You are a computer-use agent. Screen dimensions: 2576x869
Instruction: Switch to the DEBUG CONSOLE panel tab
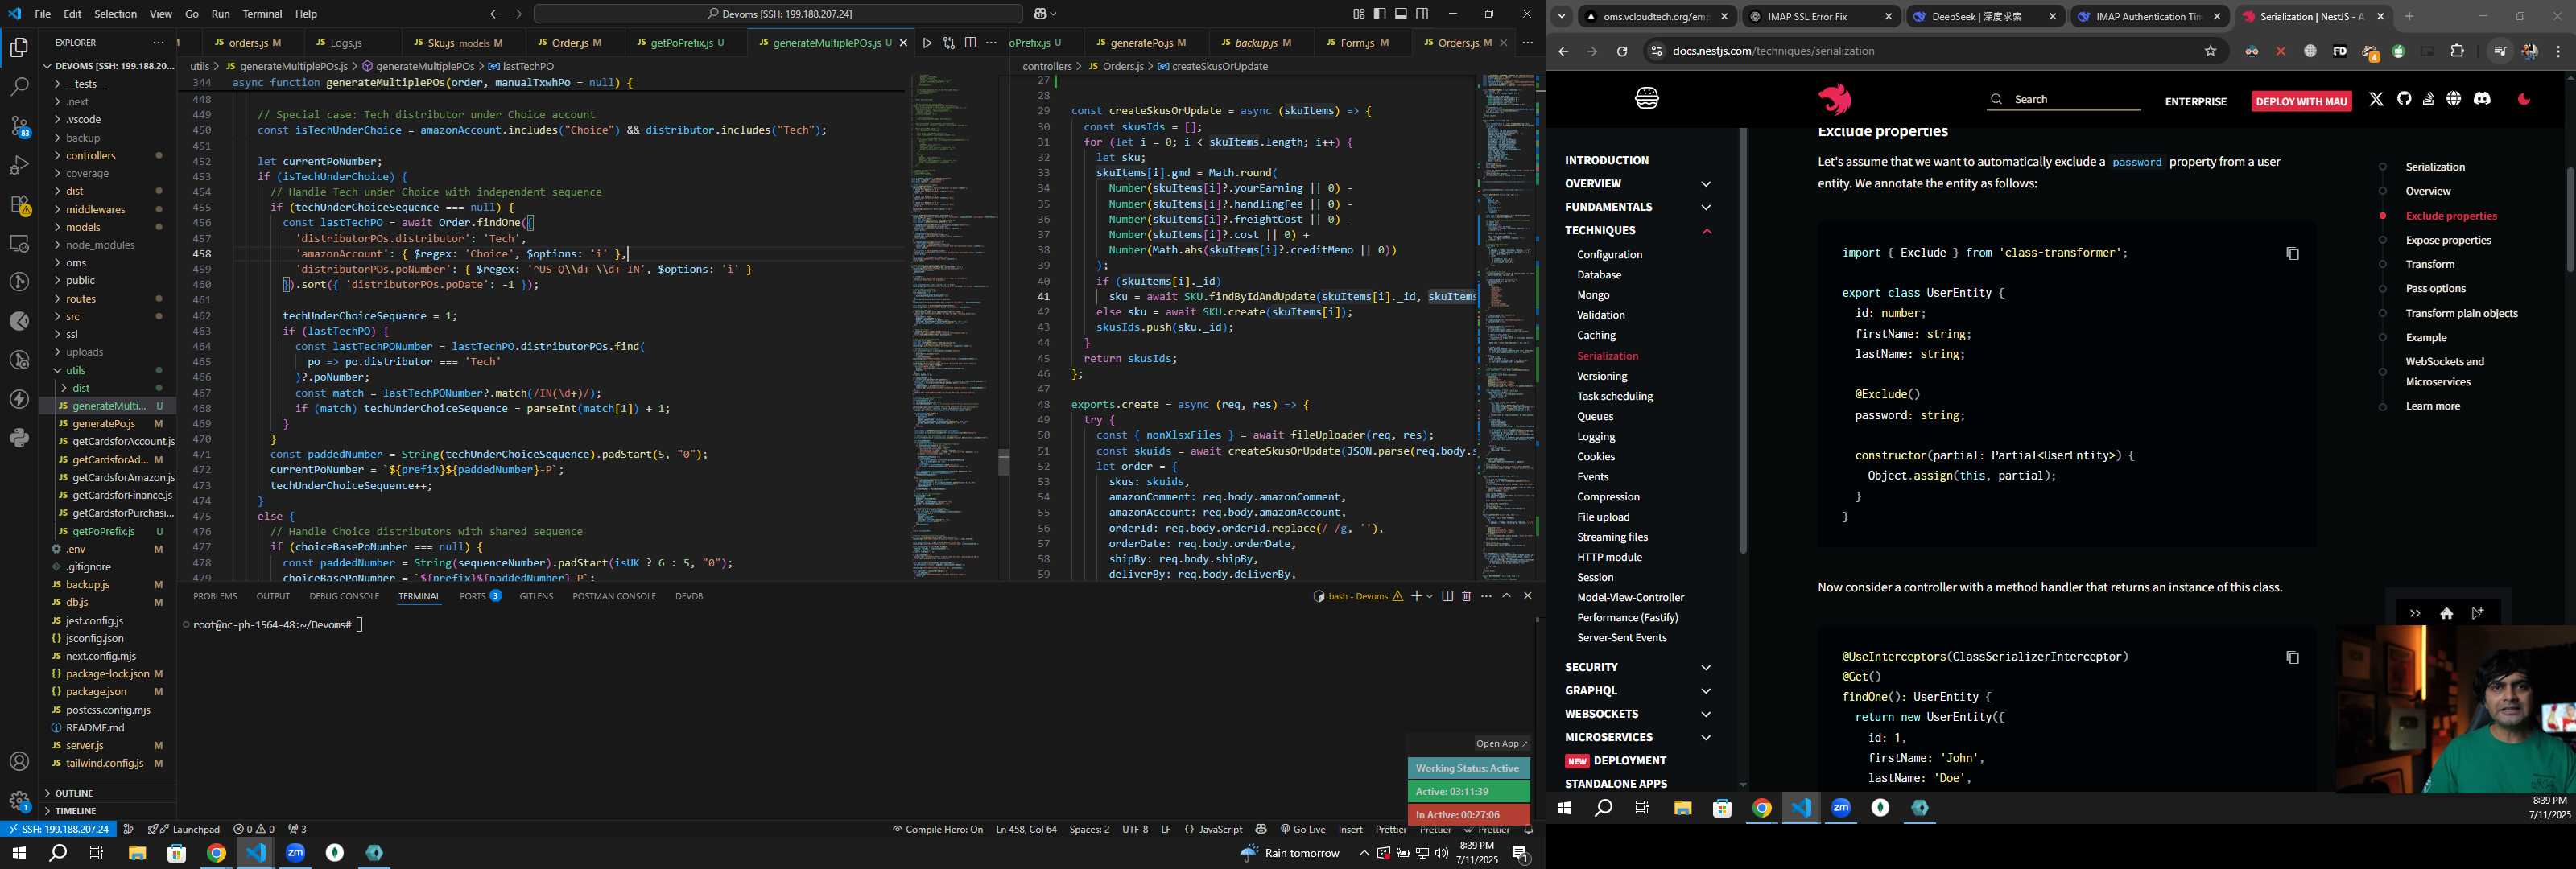[344, 596]
